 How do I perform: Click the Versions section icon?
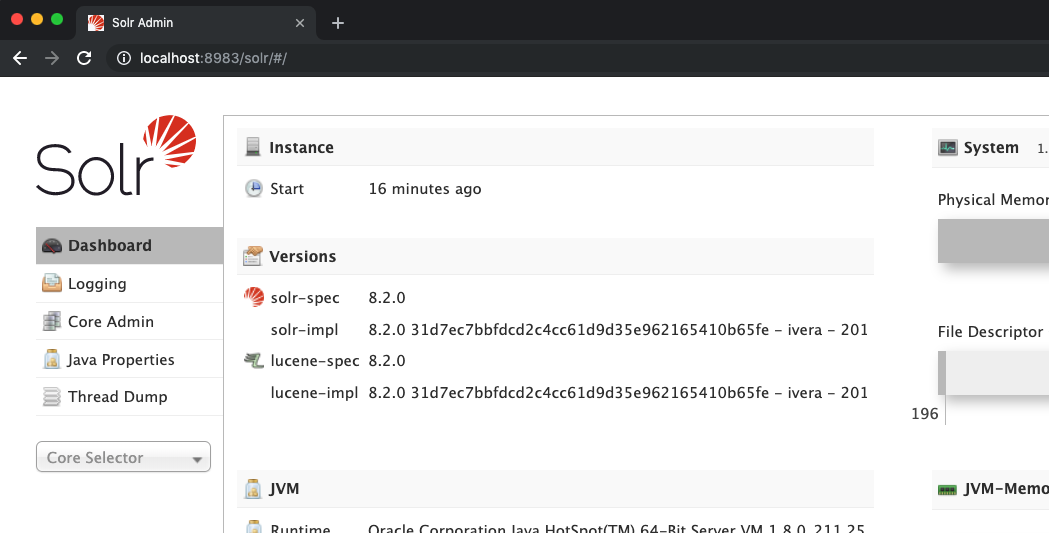click(x=253, y=257)
